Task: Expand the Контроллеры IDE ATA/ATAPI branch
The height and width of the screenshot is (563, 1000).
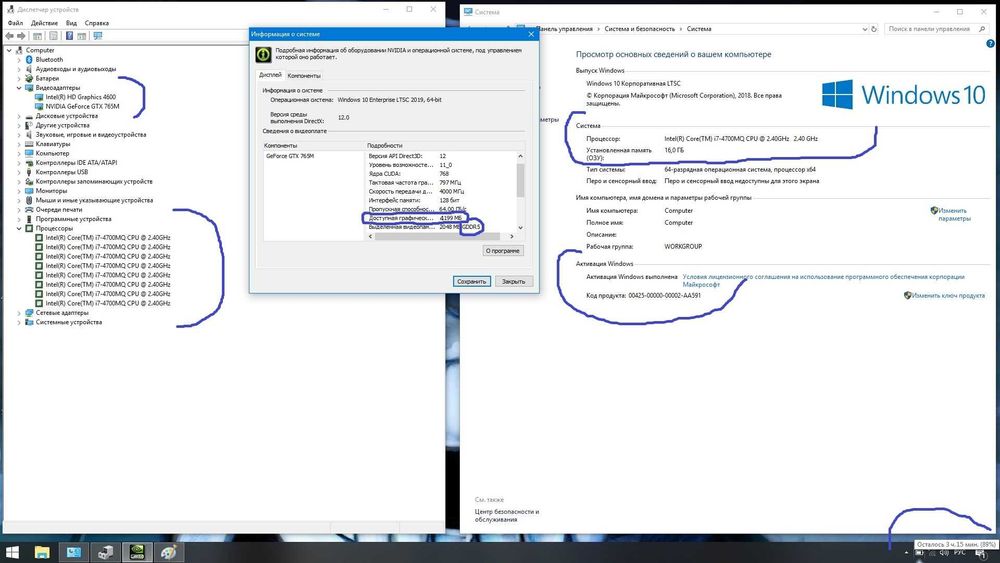Action: coord(19,163)
